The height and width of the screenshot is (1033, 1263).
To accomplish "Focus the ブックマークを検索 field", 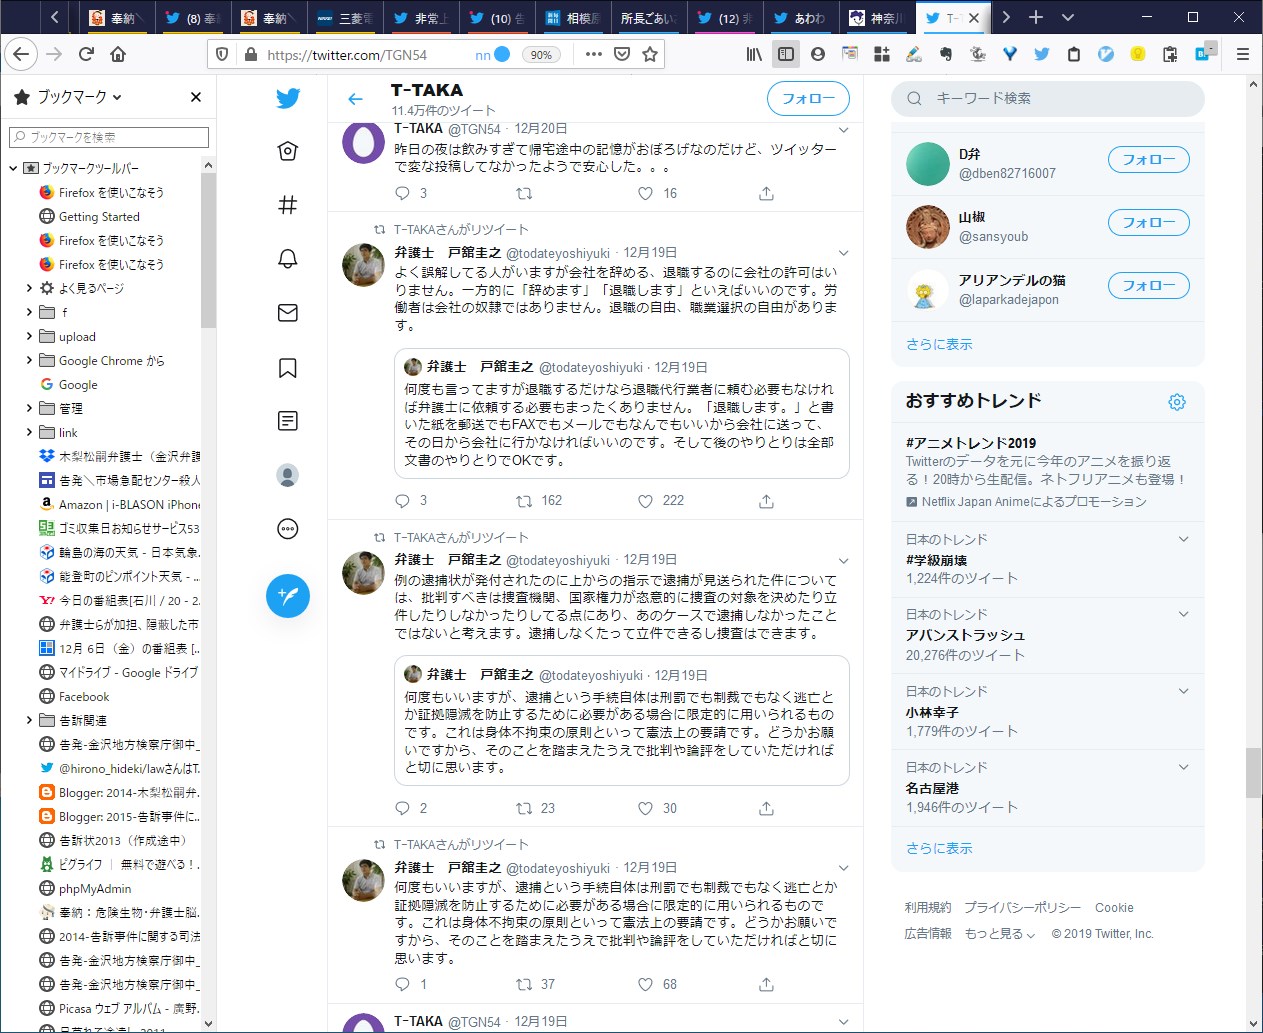I will click(110, 137).
